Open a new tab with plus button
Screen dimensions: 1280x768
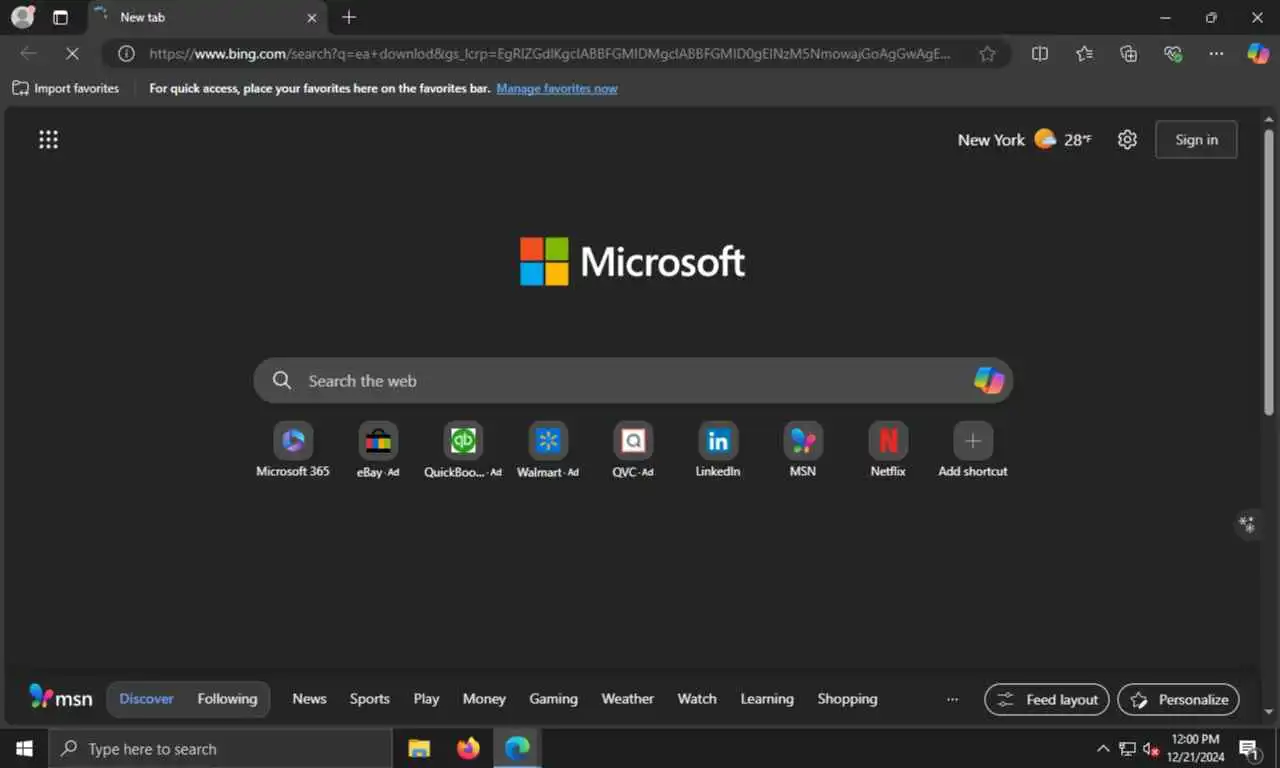348,17
